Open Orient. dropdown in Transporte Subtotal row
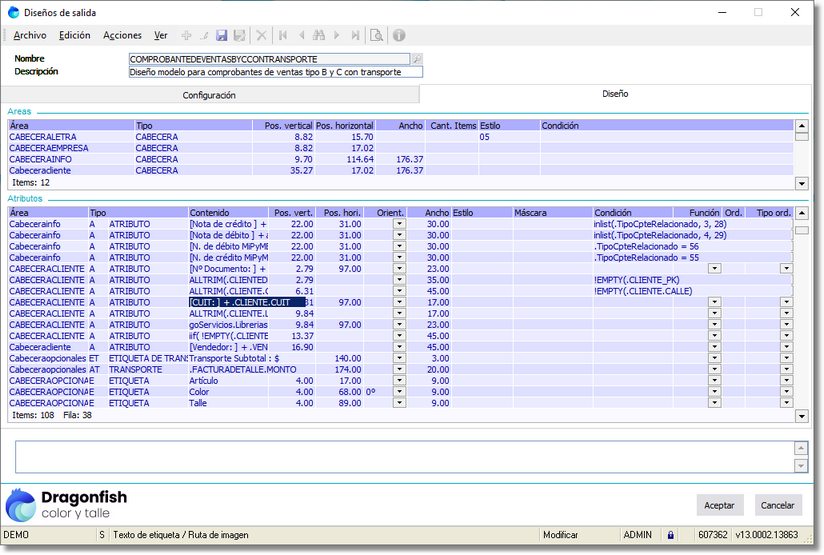824x555 pixels. tap(399, 358)
